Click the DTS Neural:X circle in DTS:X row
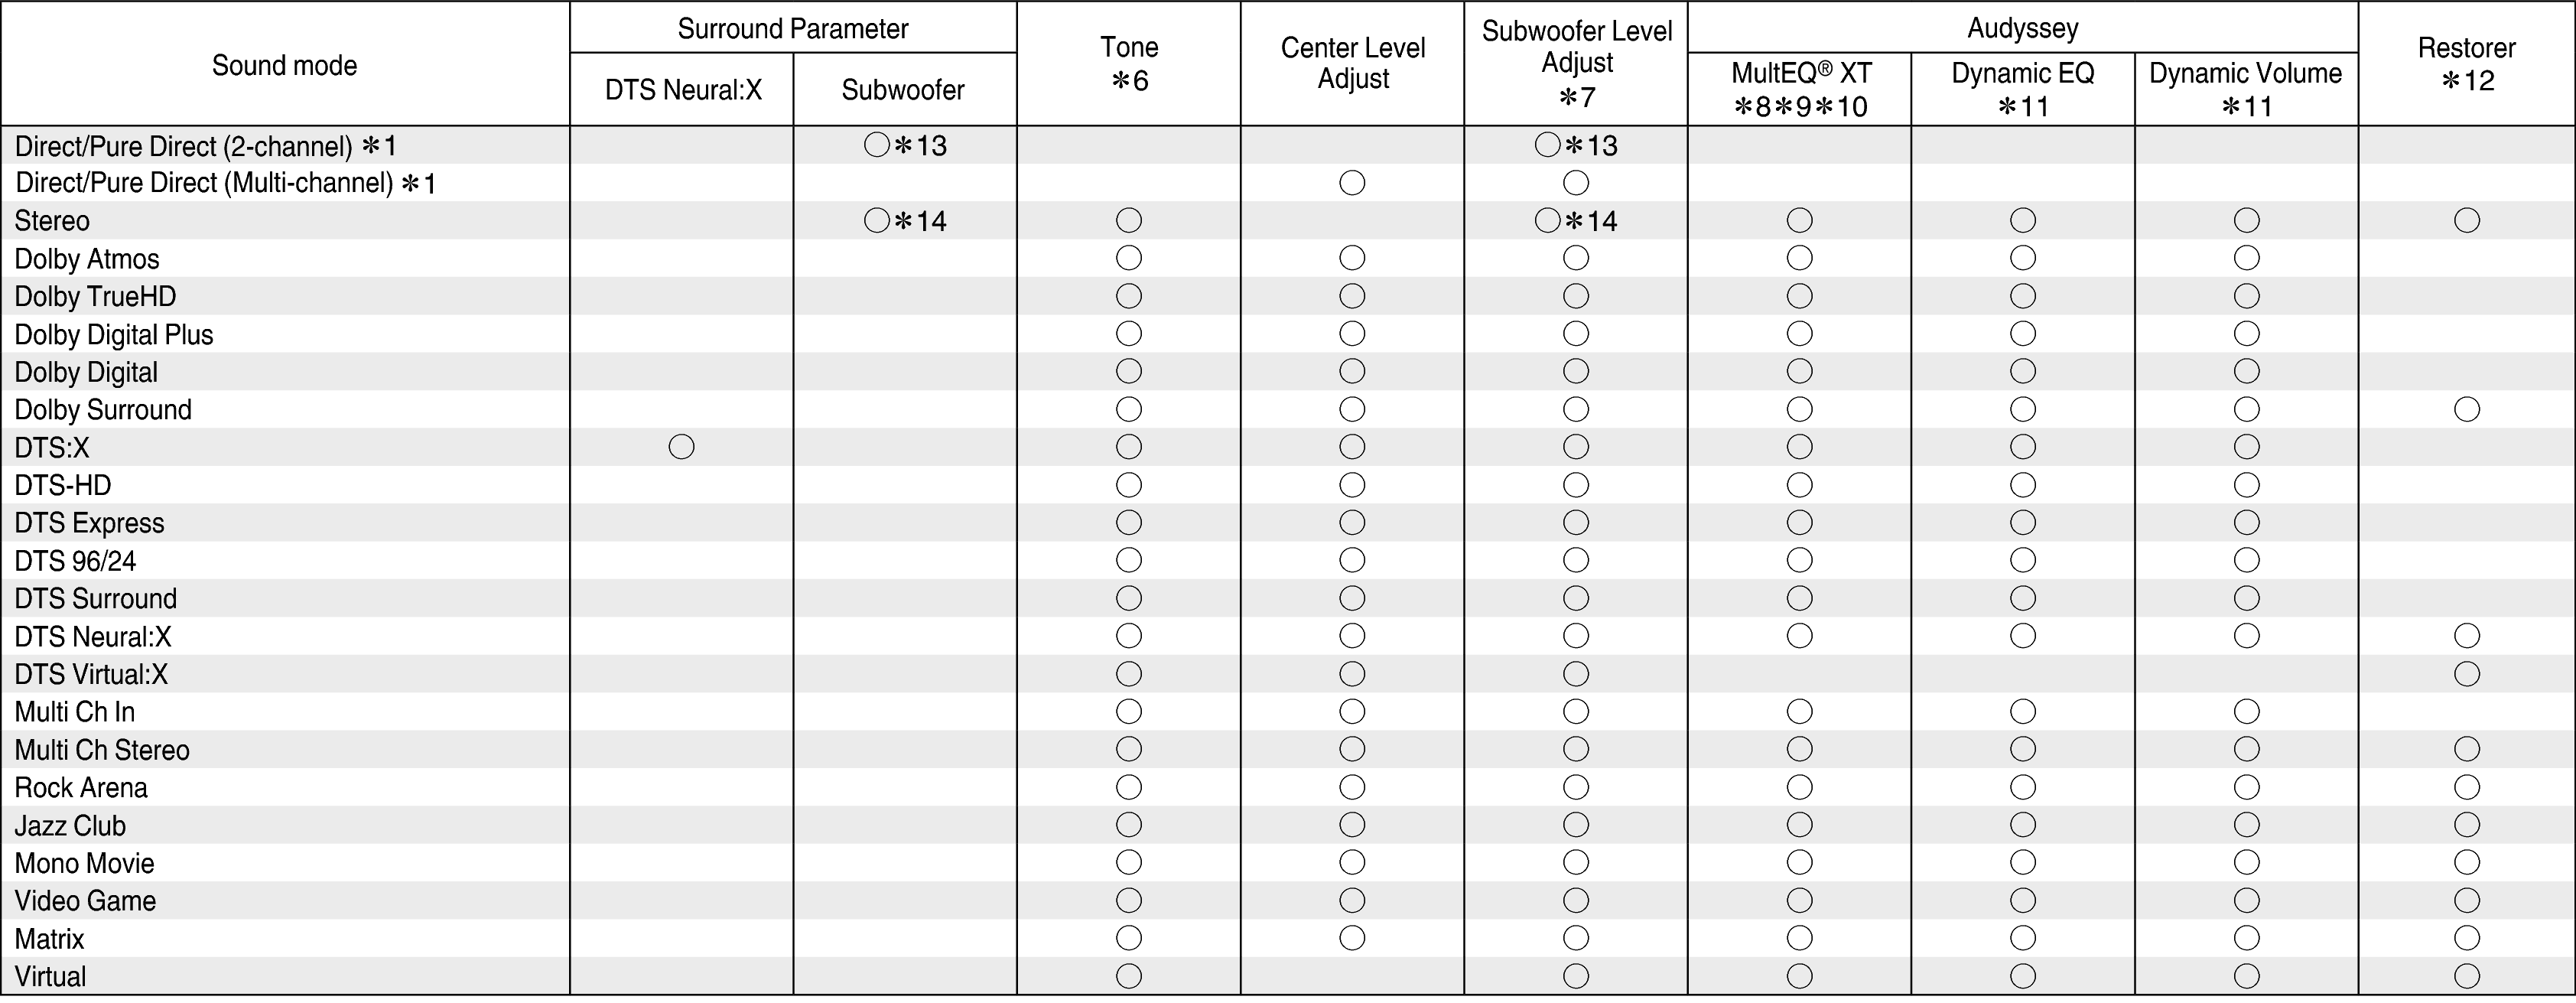The height and width of the screenshot is (1003, 2576). (681, 447)
